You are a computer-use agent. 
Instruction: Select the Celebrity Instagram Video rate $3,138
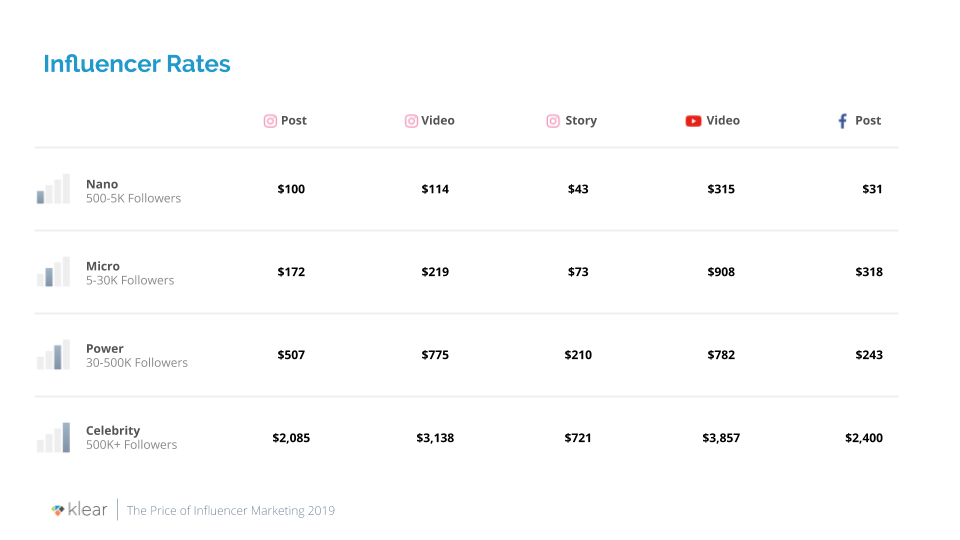[x=435, y=438]
